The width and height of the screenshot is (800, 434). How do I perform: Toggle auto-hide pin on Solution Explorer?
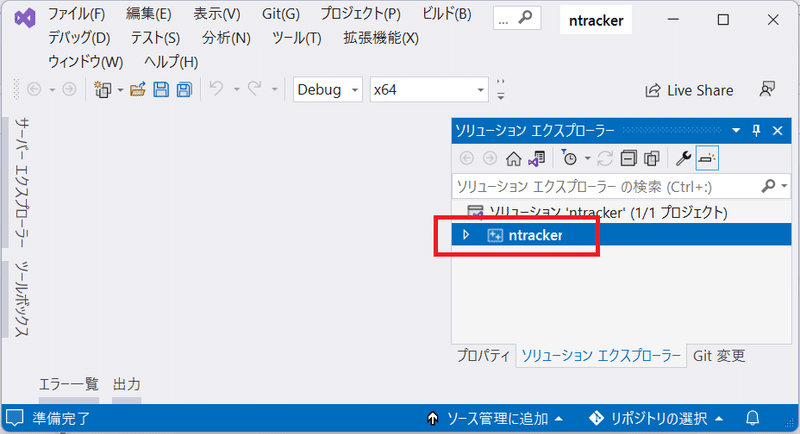click(x=756, y=131)
